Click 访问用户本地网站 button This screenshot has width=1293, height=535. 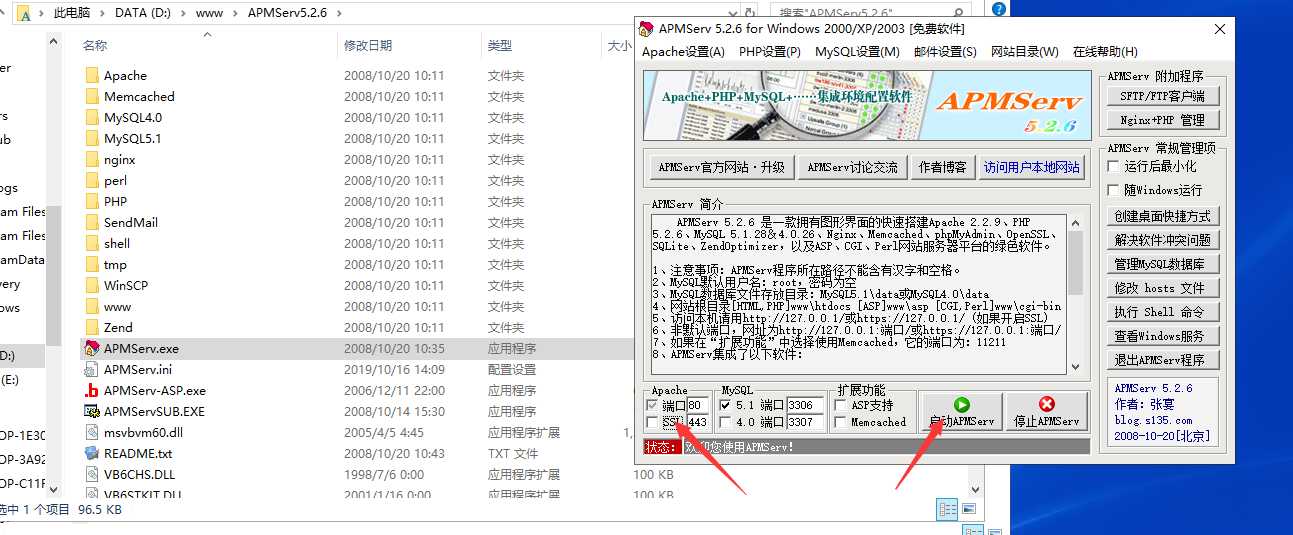click(x=1032, y=167)
